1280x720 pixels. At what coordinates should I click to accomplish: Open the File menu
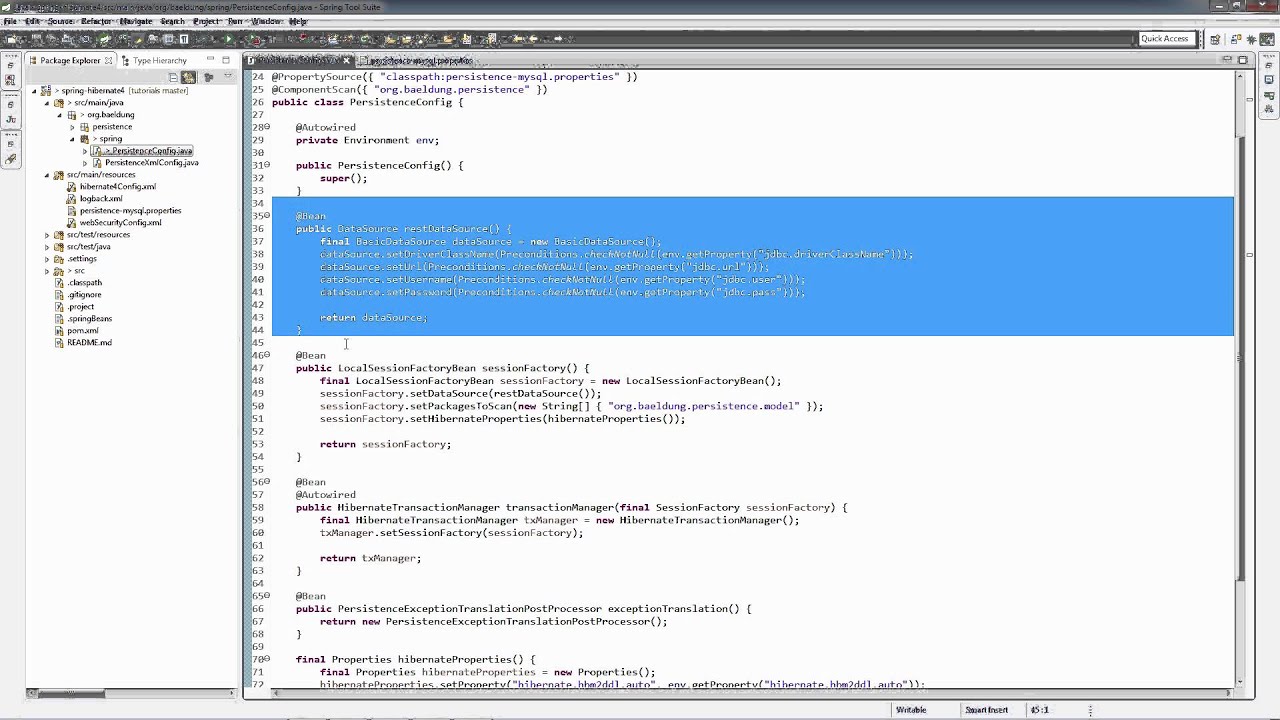[10, 21]
